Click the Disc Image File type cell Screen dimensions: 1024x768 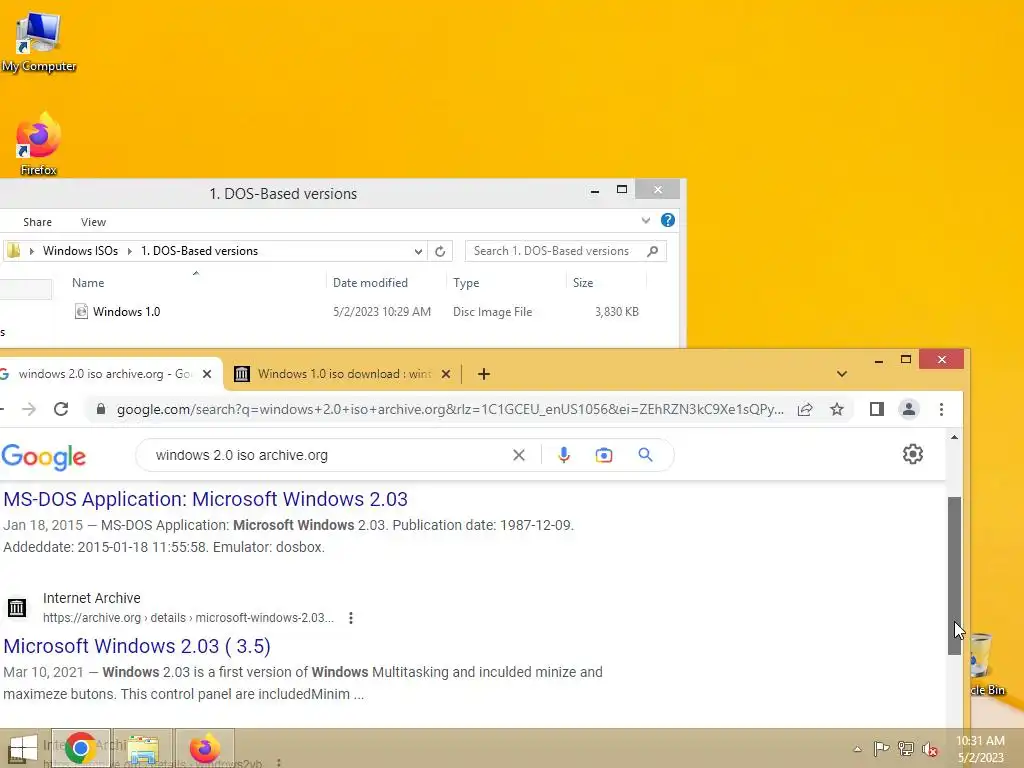tap(492, 312)
